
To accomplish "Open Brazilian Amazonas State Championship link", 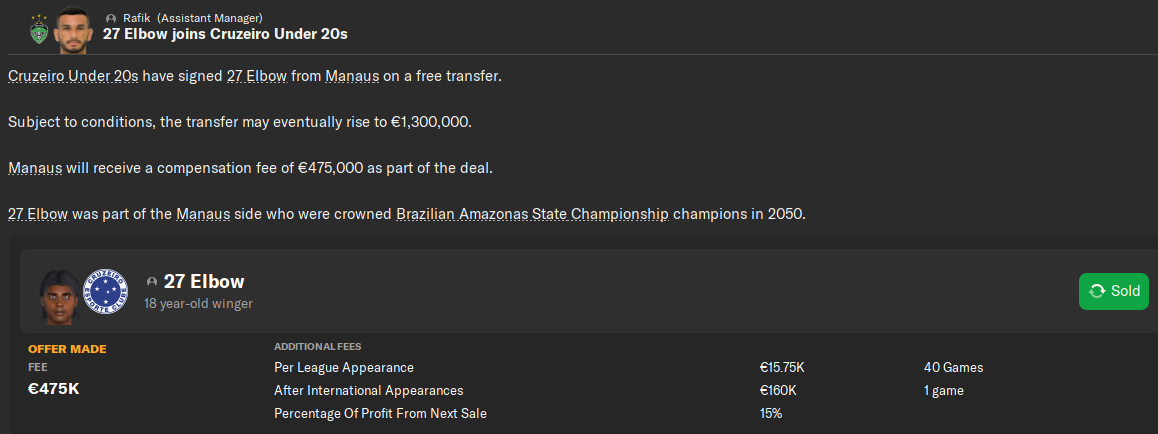I will (531, 214).
